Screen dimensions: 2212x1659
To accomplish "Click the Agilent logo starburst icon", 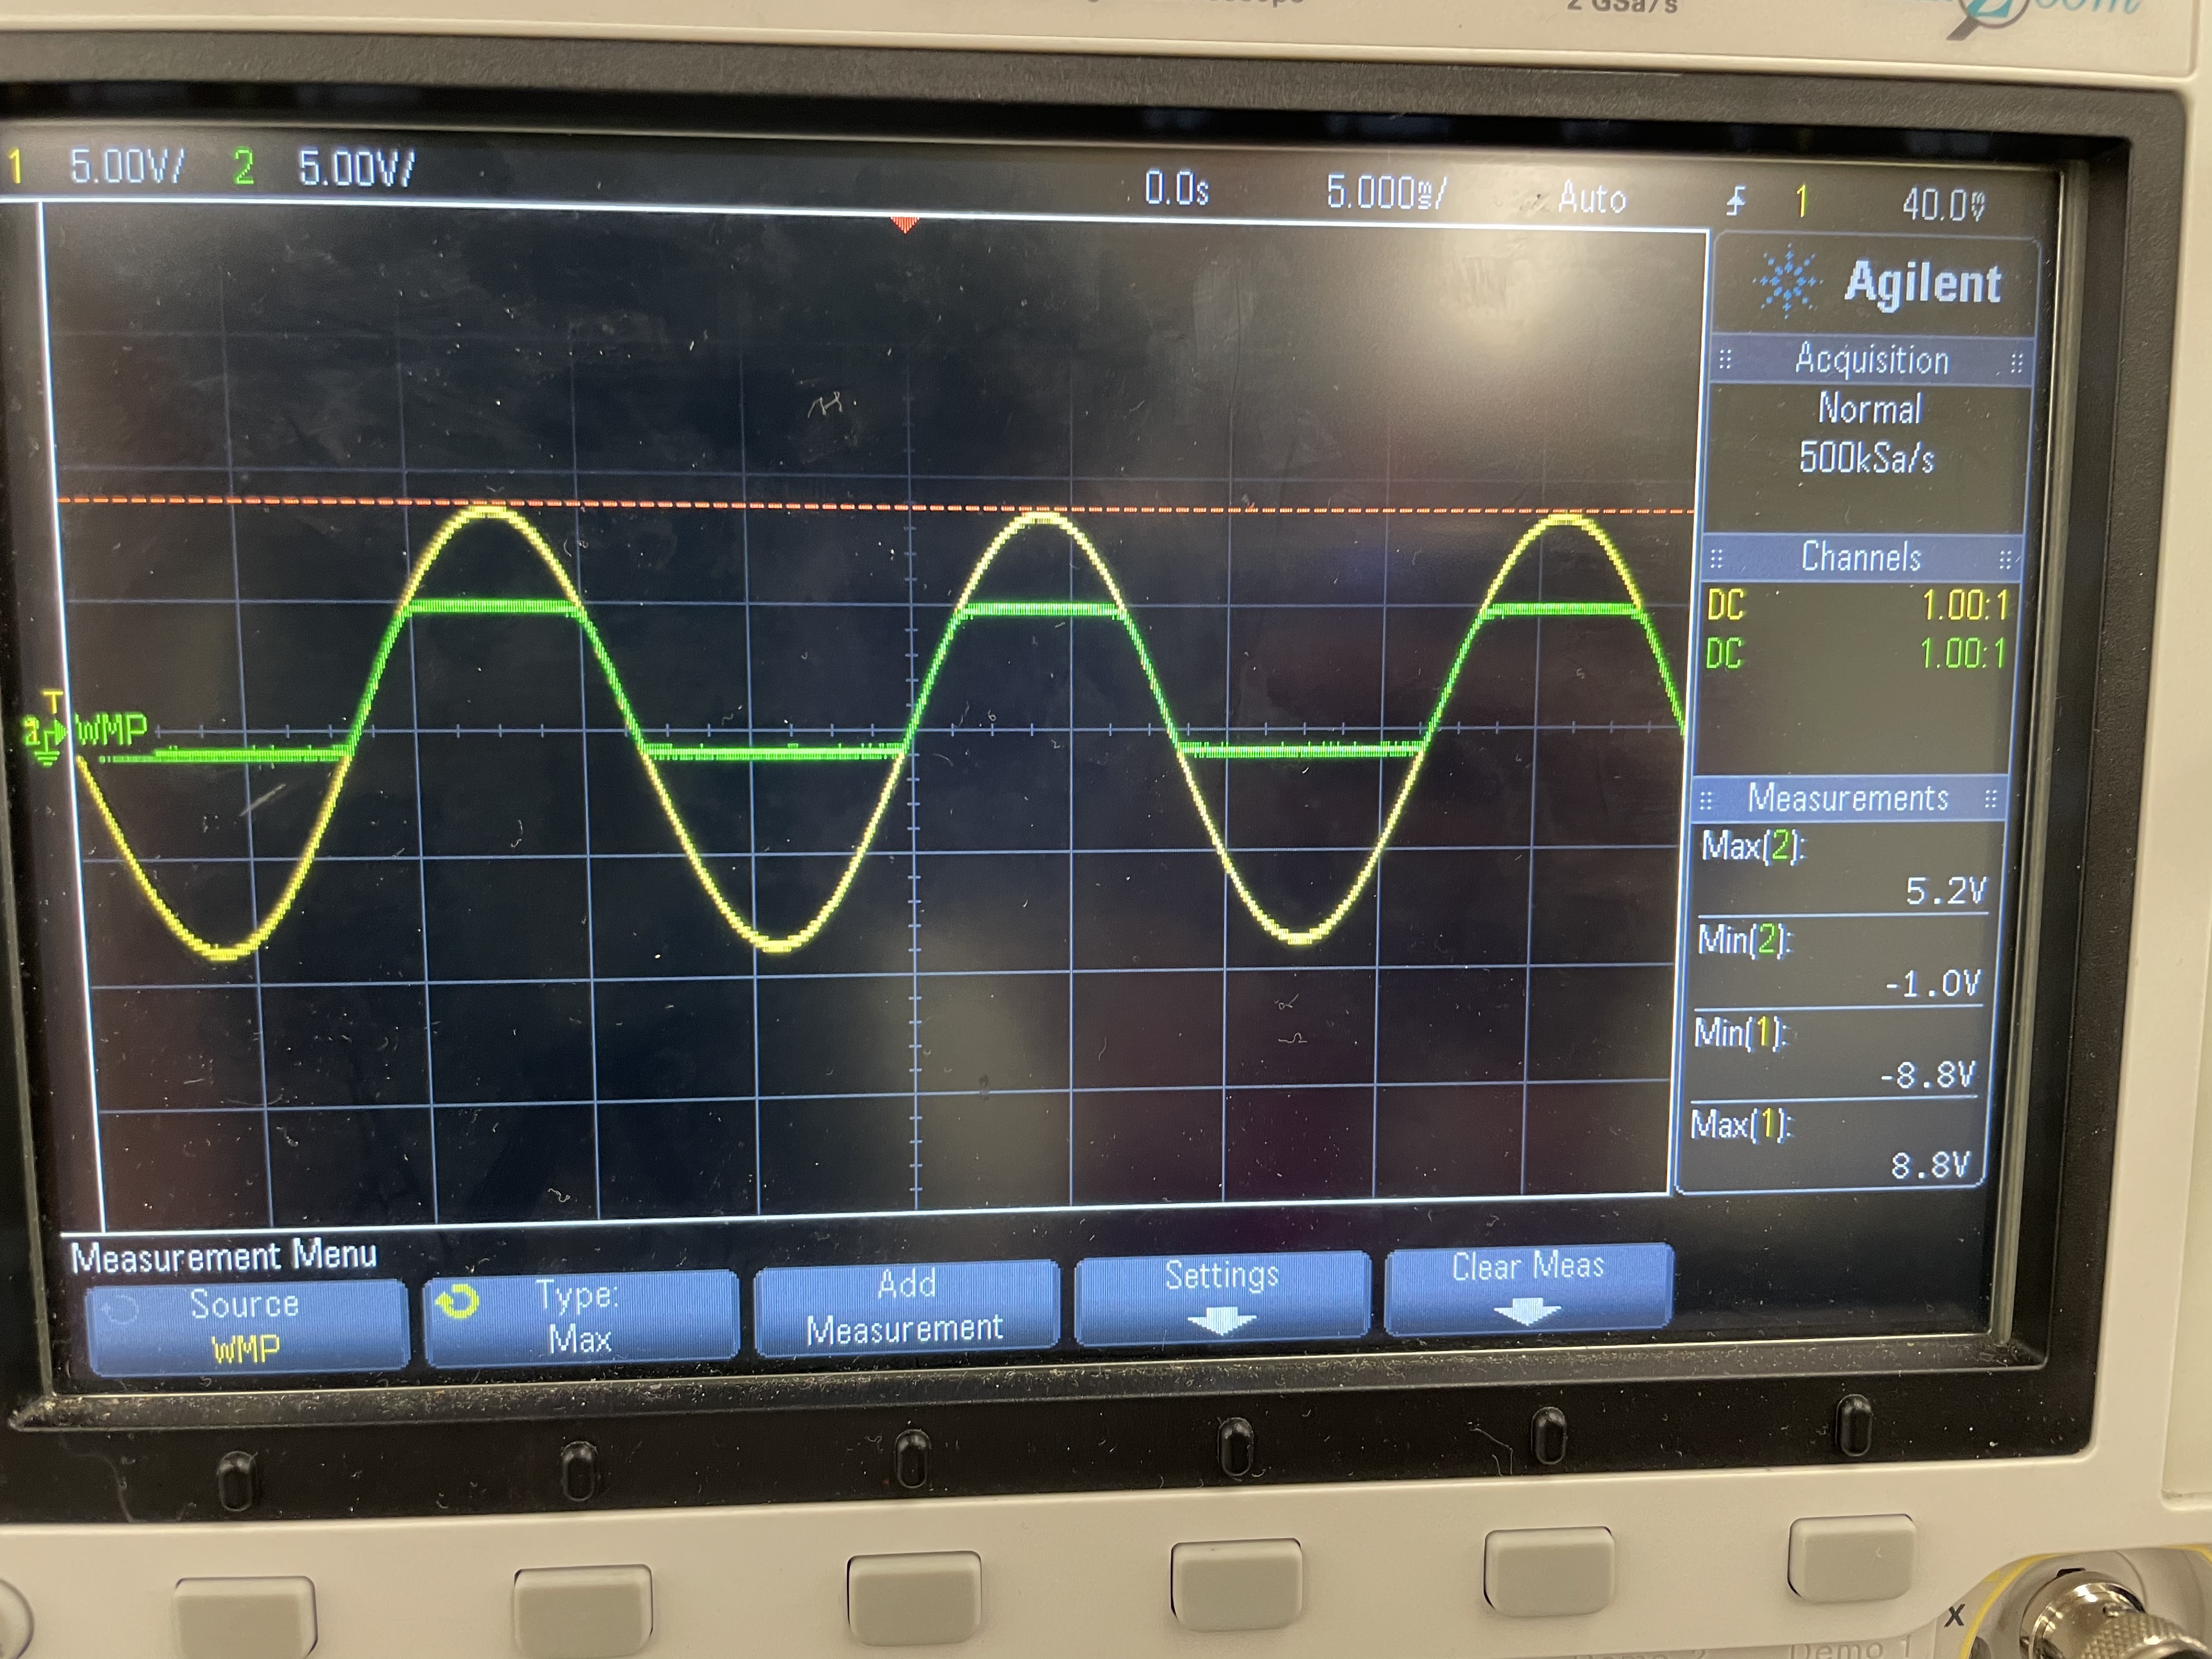I will 1787,283.
